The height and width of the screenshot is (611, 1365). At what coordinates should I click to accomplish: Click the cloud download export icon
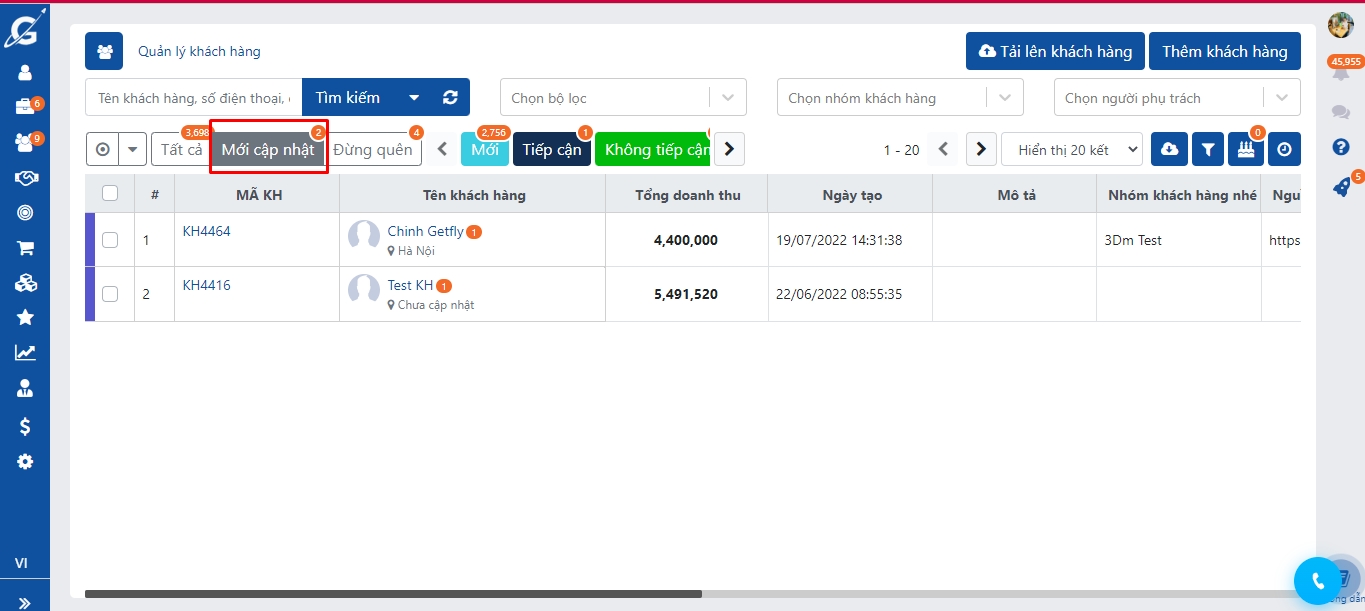click(1169, 150)
